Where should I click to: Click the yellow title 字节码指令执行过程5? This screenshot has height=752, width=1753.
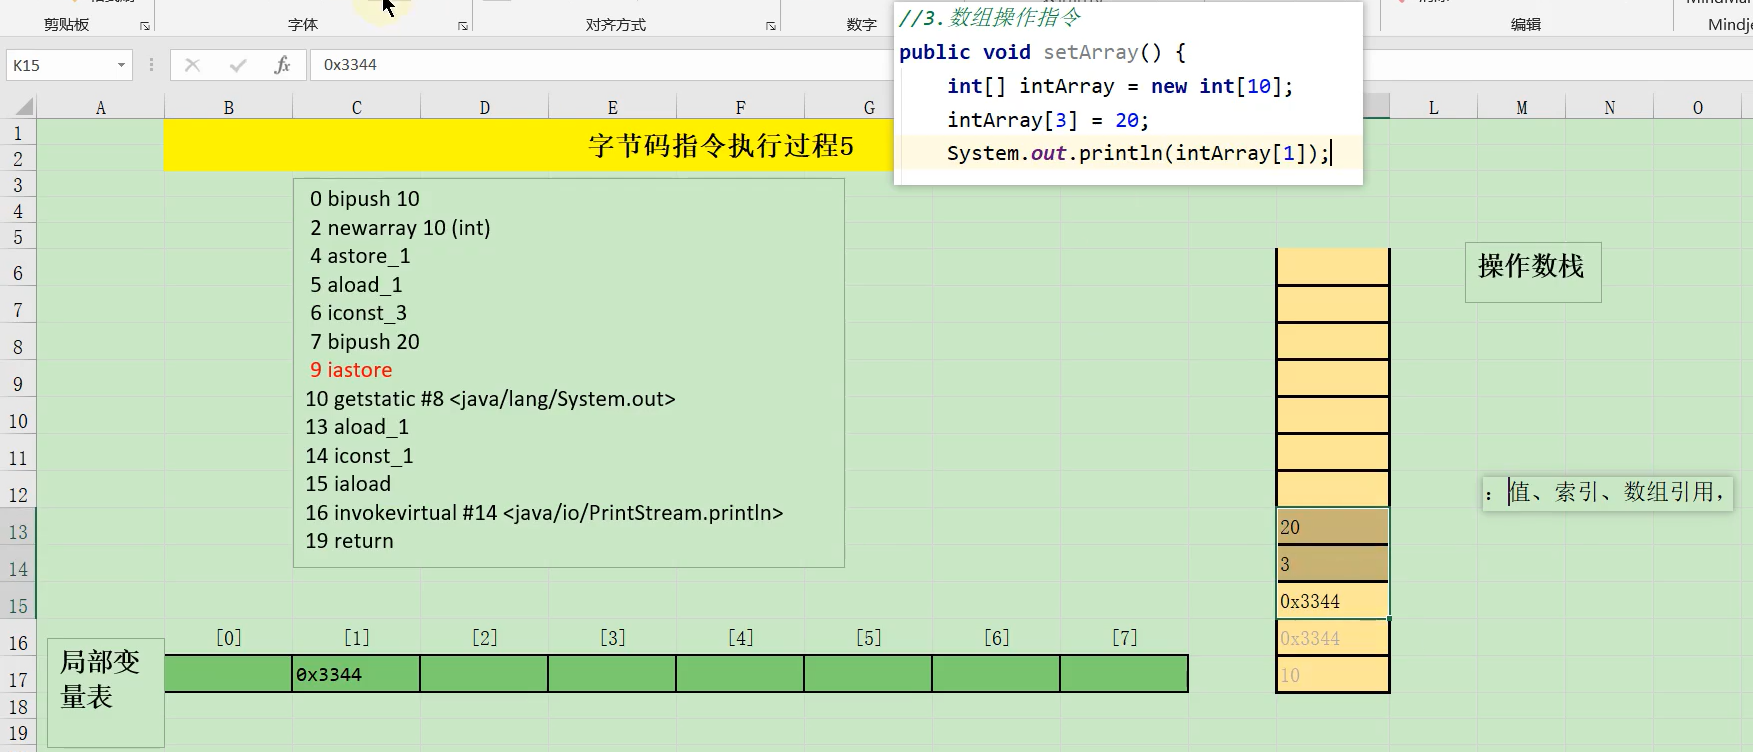coord(721,146)
